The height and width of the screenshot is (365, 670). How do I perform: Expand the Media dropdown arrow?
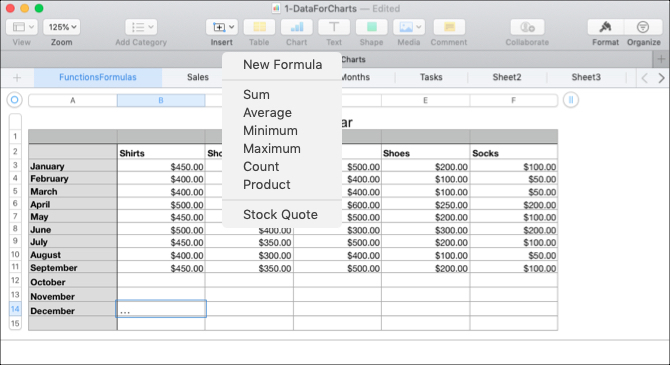coord(419,27)
